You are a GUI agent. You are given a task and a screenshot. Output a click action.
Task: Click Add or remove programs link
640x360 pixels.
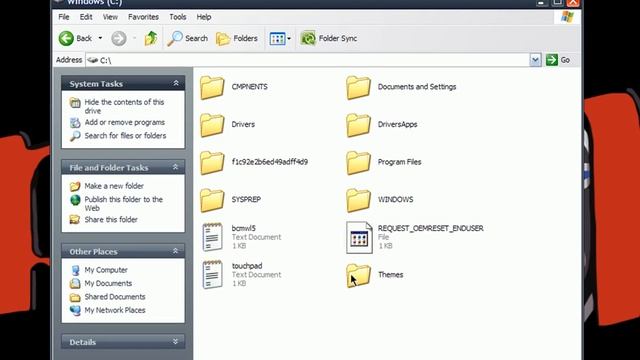(x=124, y=122)
